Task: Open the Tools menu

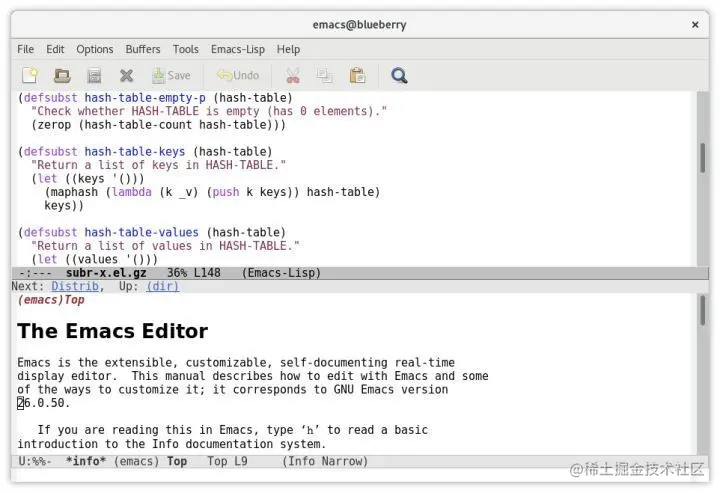Action: (x=186, y=49)
